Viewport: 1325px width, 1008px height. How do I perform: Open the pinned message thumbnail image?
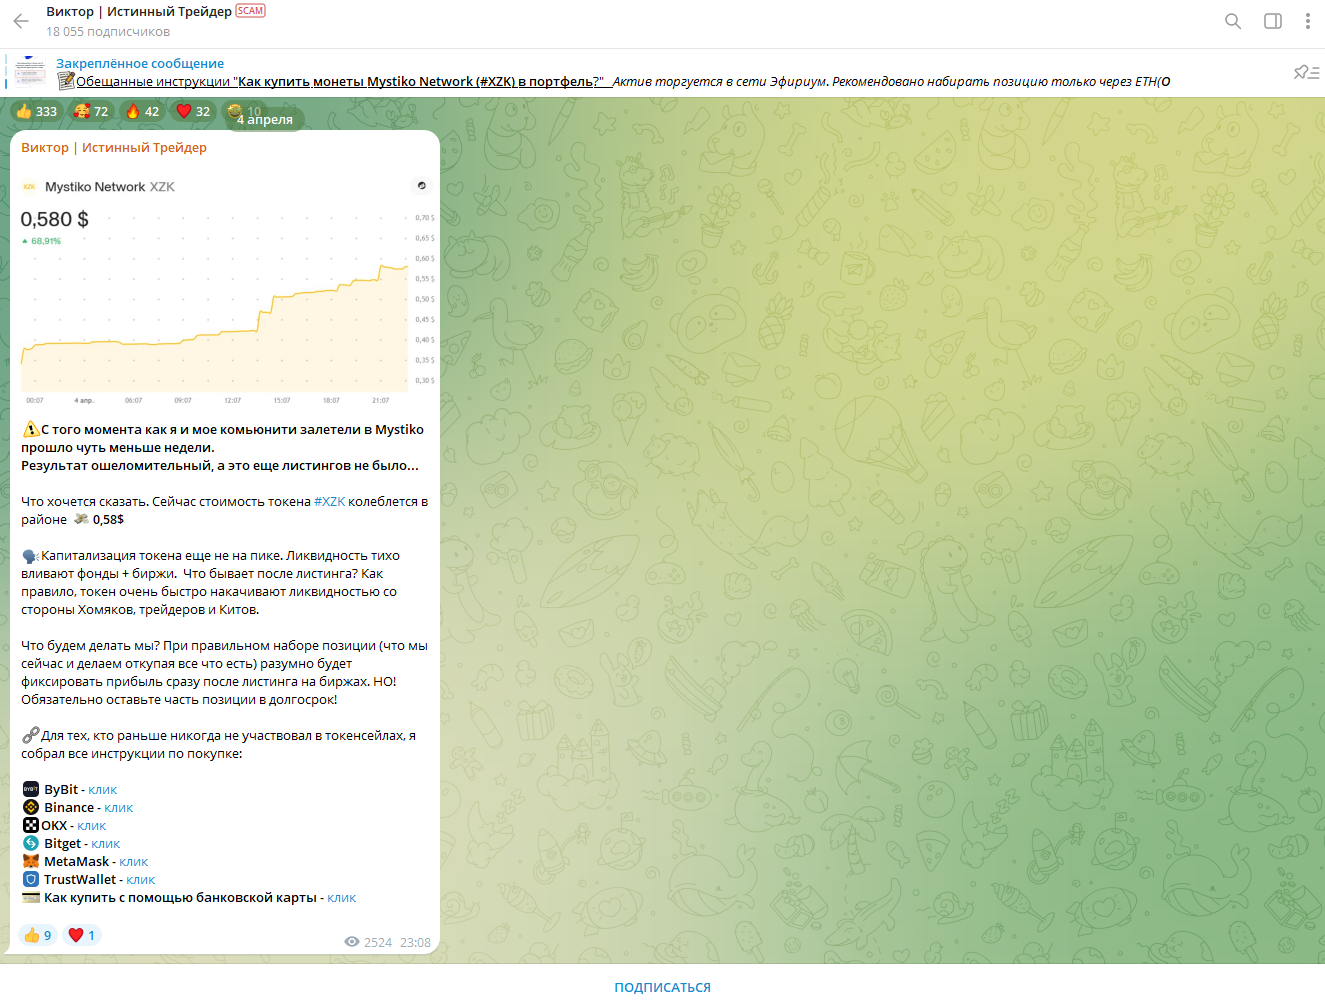29,72
